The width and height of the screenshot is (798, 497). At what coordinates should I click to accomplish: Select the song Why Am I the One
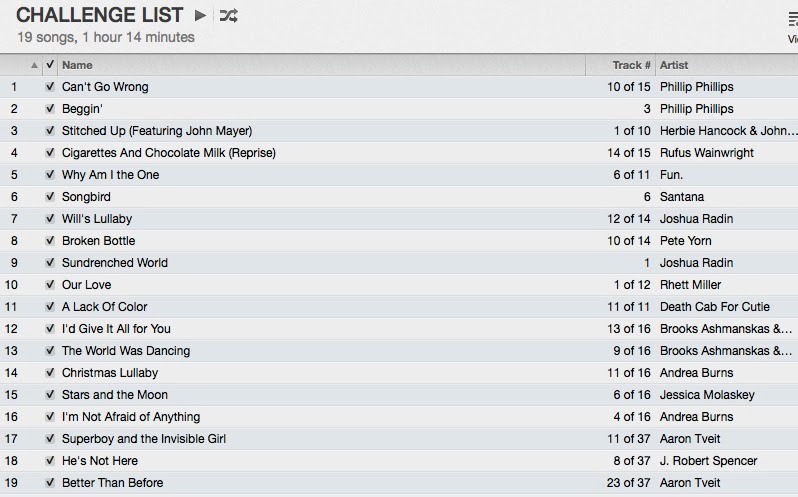pos(110,175)
